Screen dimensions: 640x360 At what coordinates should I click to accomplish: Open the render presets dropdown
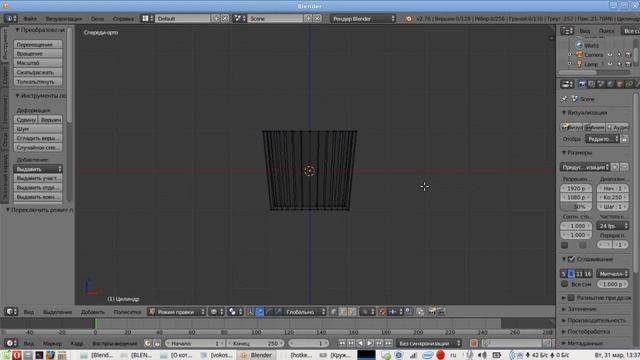point(585,167)
